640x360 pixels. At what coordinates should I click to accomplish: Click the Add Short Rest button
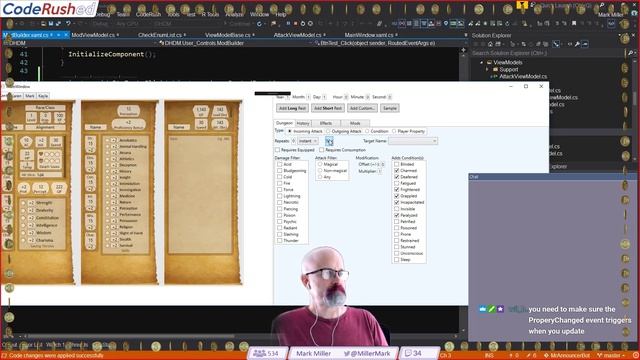(327, 108)
